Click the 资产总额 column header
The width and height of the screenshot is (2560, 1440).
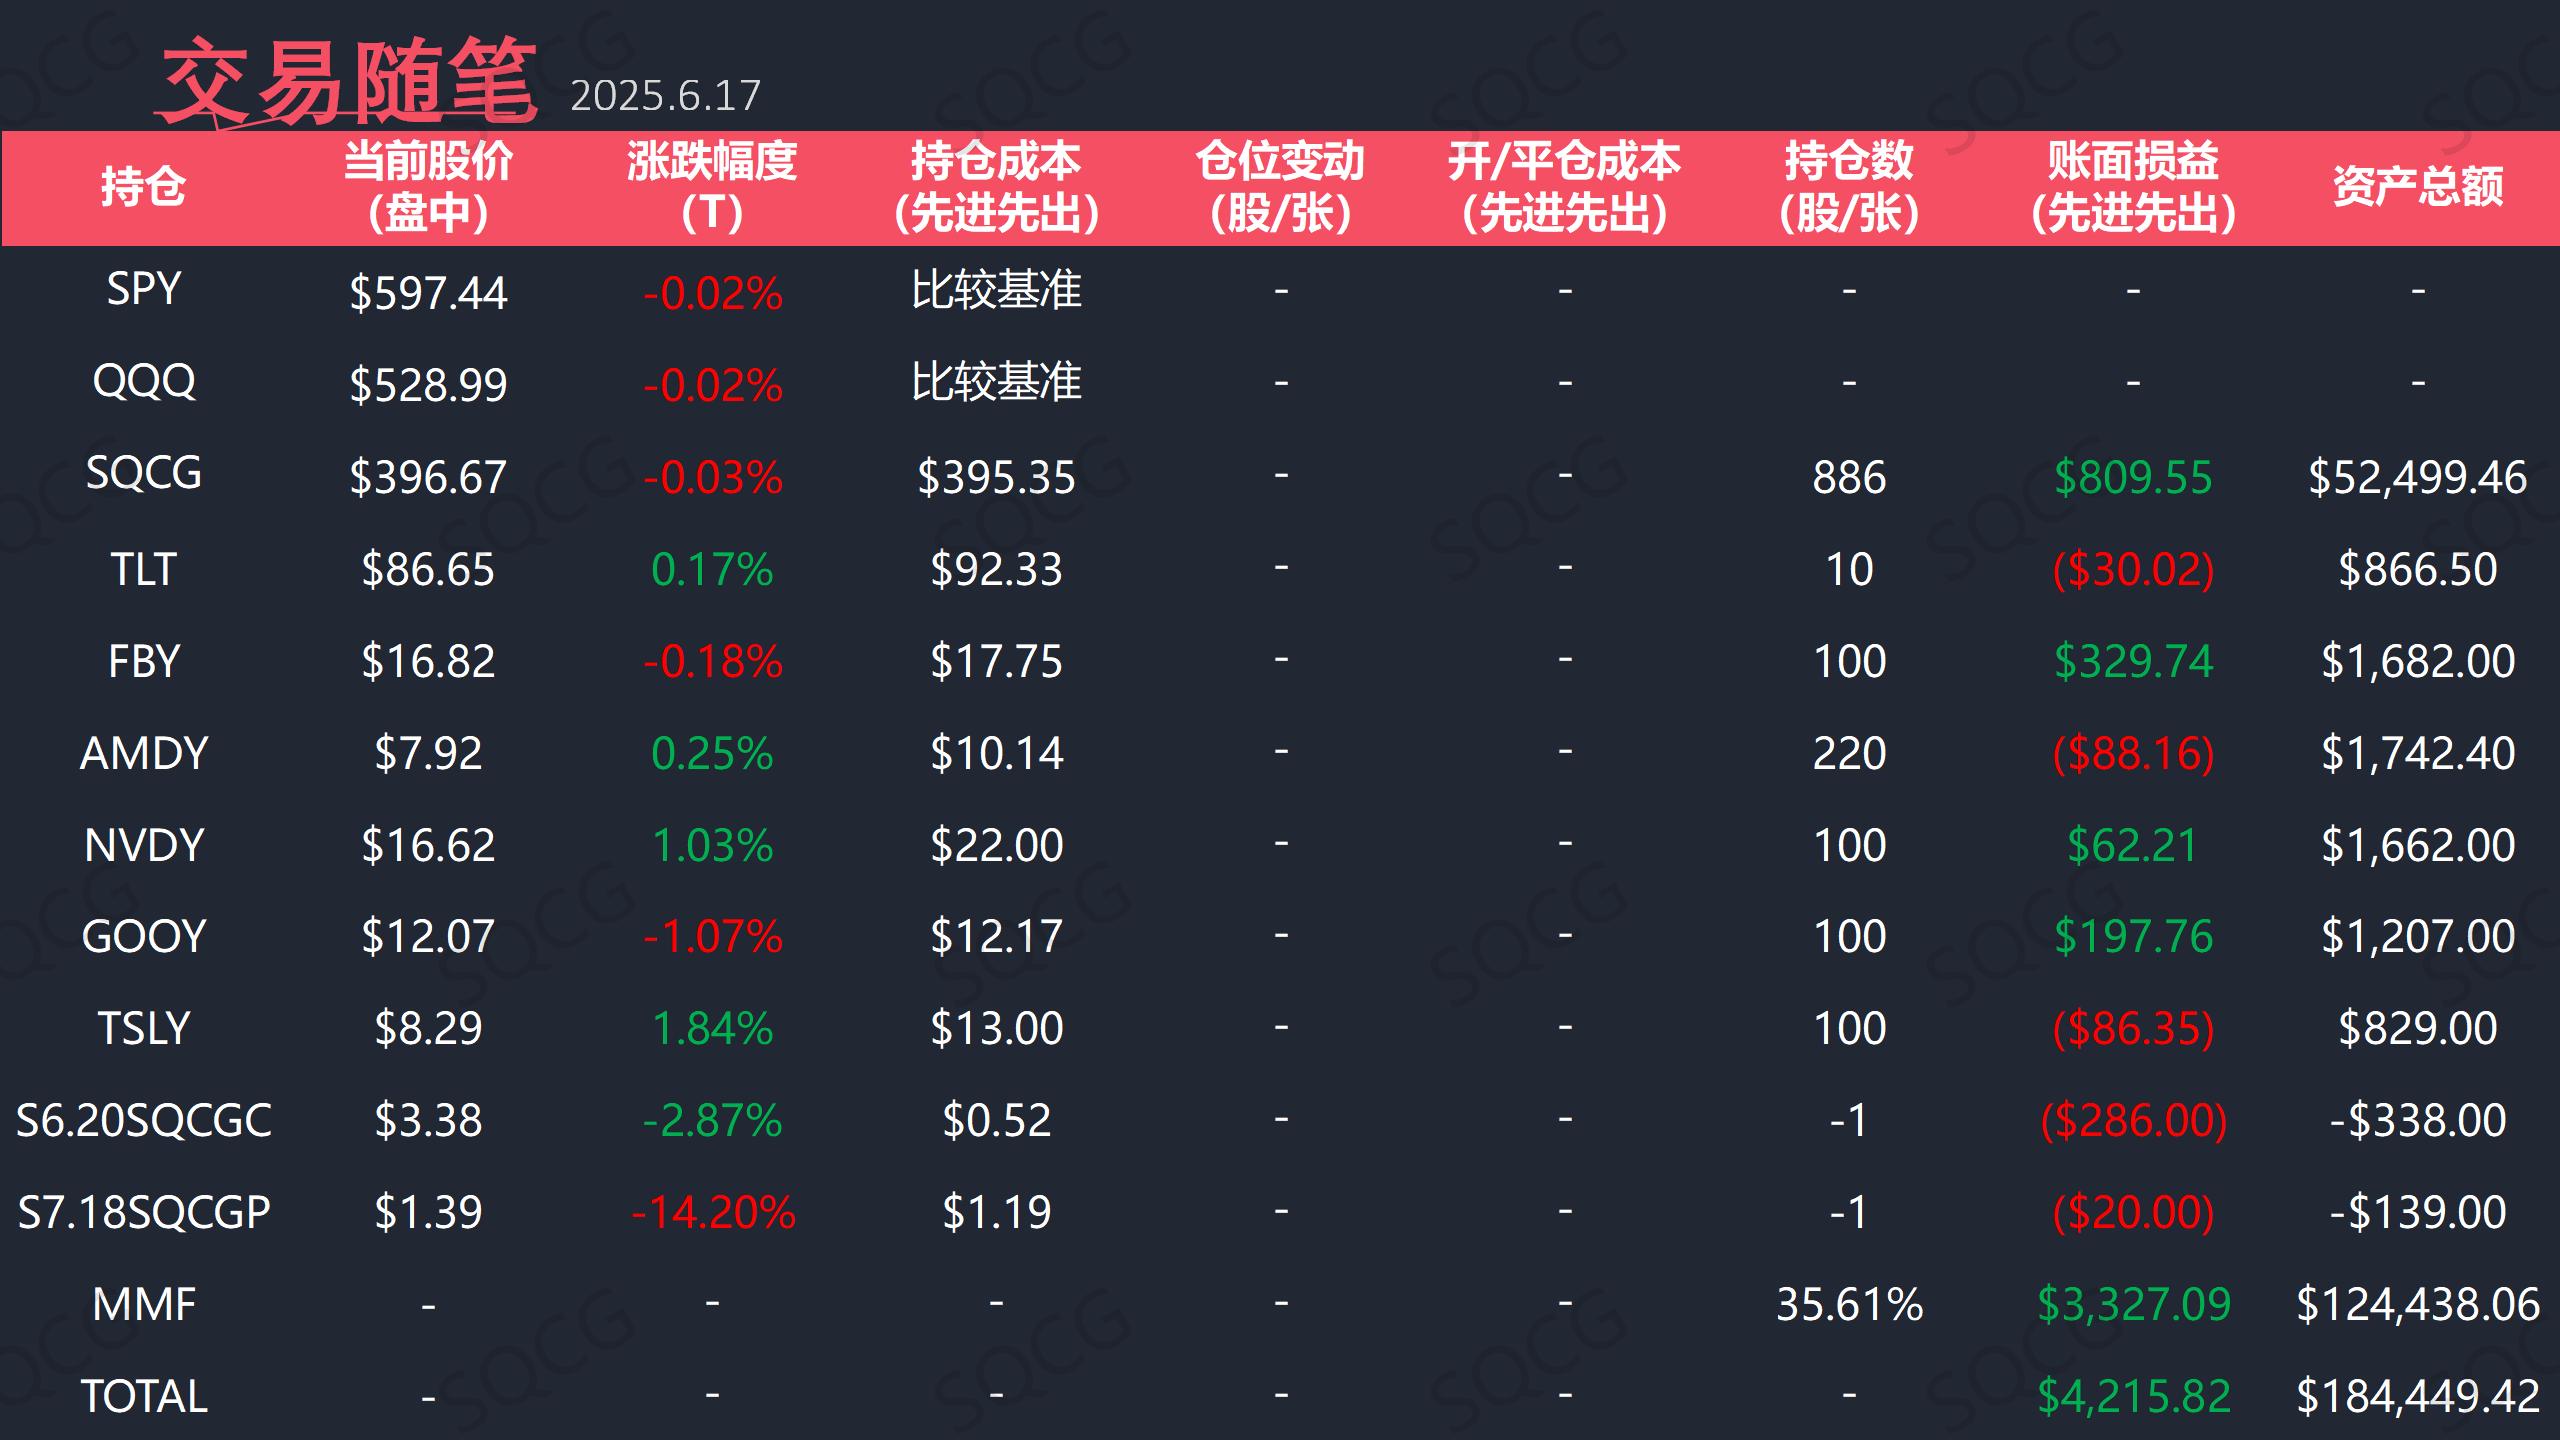pos(2418,187)
